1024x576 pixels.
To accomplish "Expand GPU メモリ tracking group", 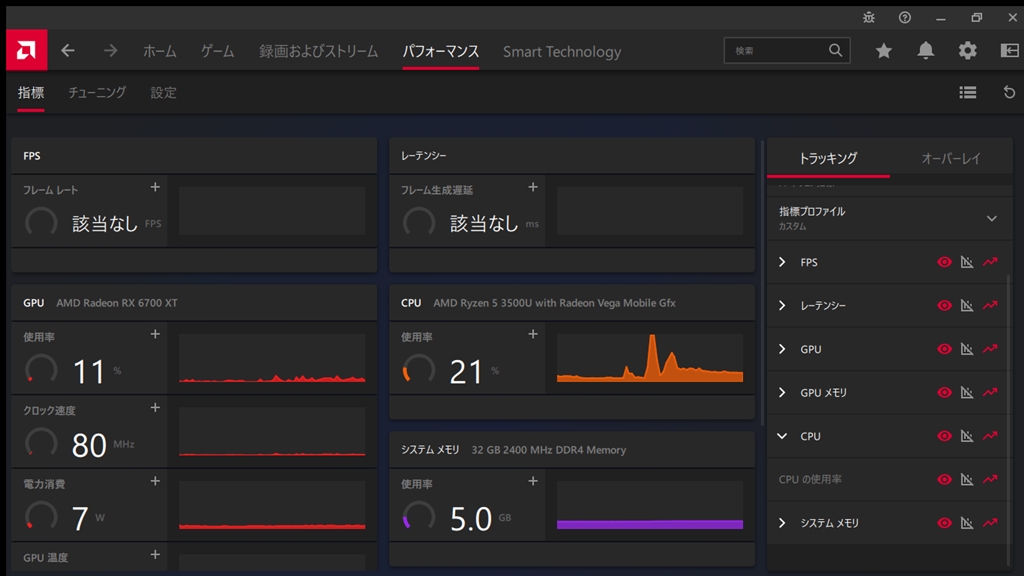I will (x=782, y=392).
